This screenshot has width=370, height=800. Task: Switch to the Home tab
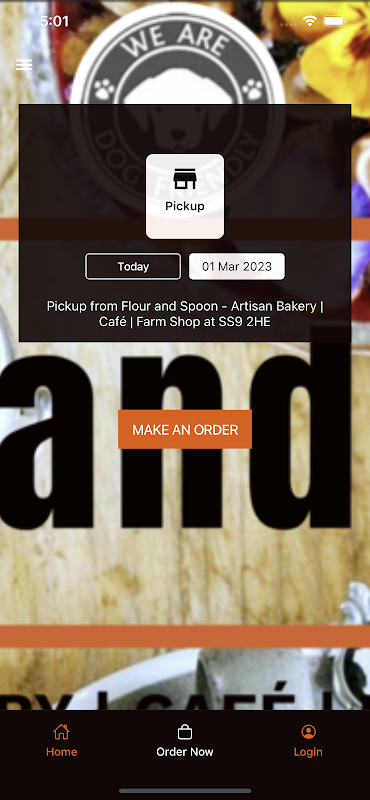click(x=61, y=740)
